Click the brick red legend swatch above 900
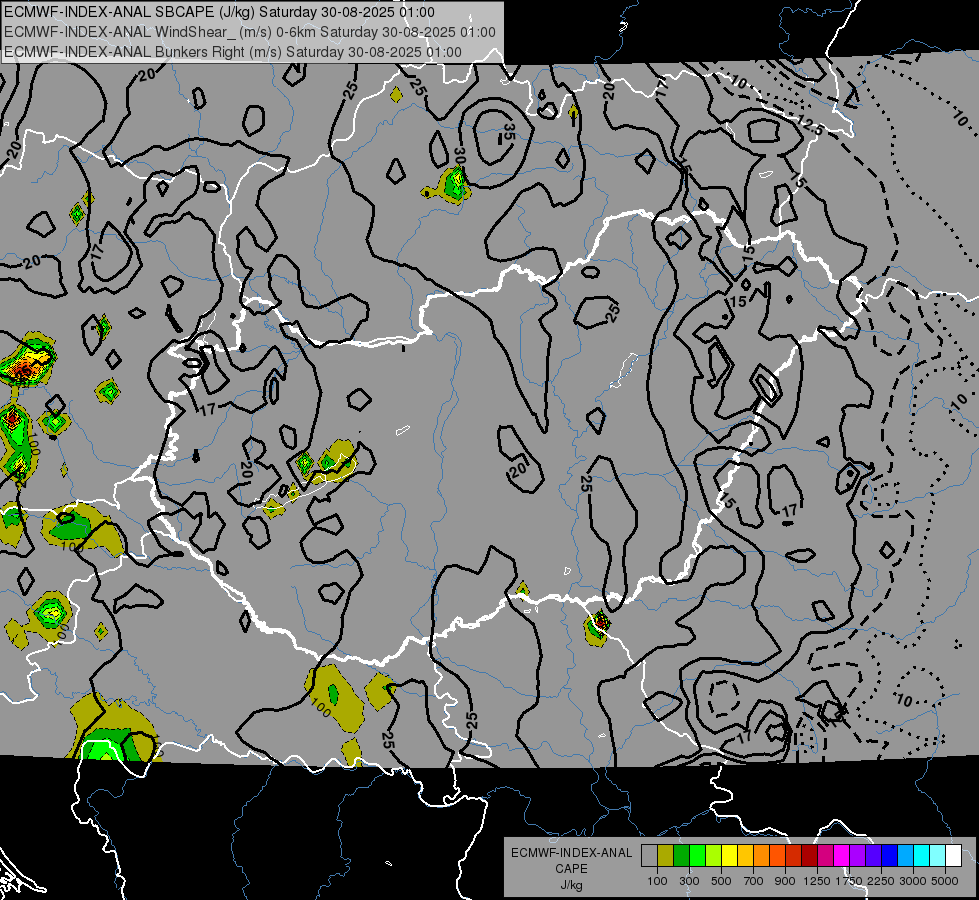This screenshot has height=900, width=979. (794, 856)
